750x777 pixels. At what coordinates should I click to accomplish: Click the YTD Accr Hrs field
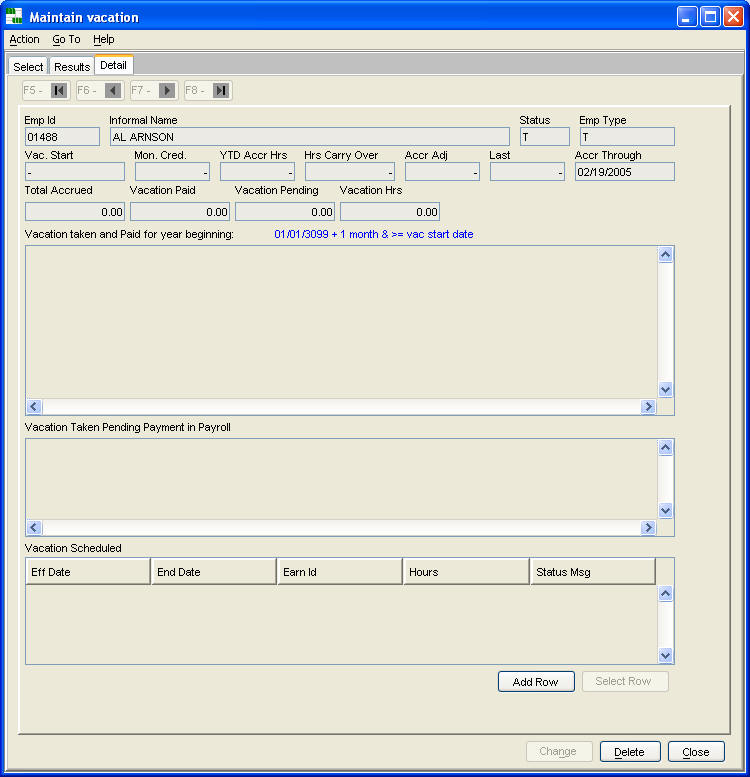click(258, 172)
